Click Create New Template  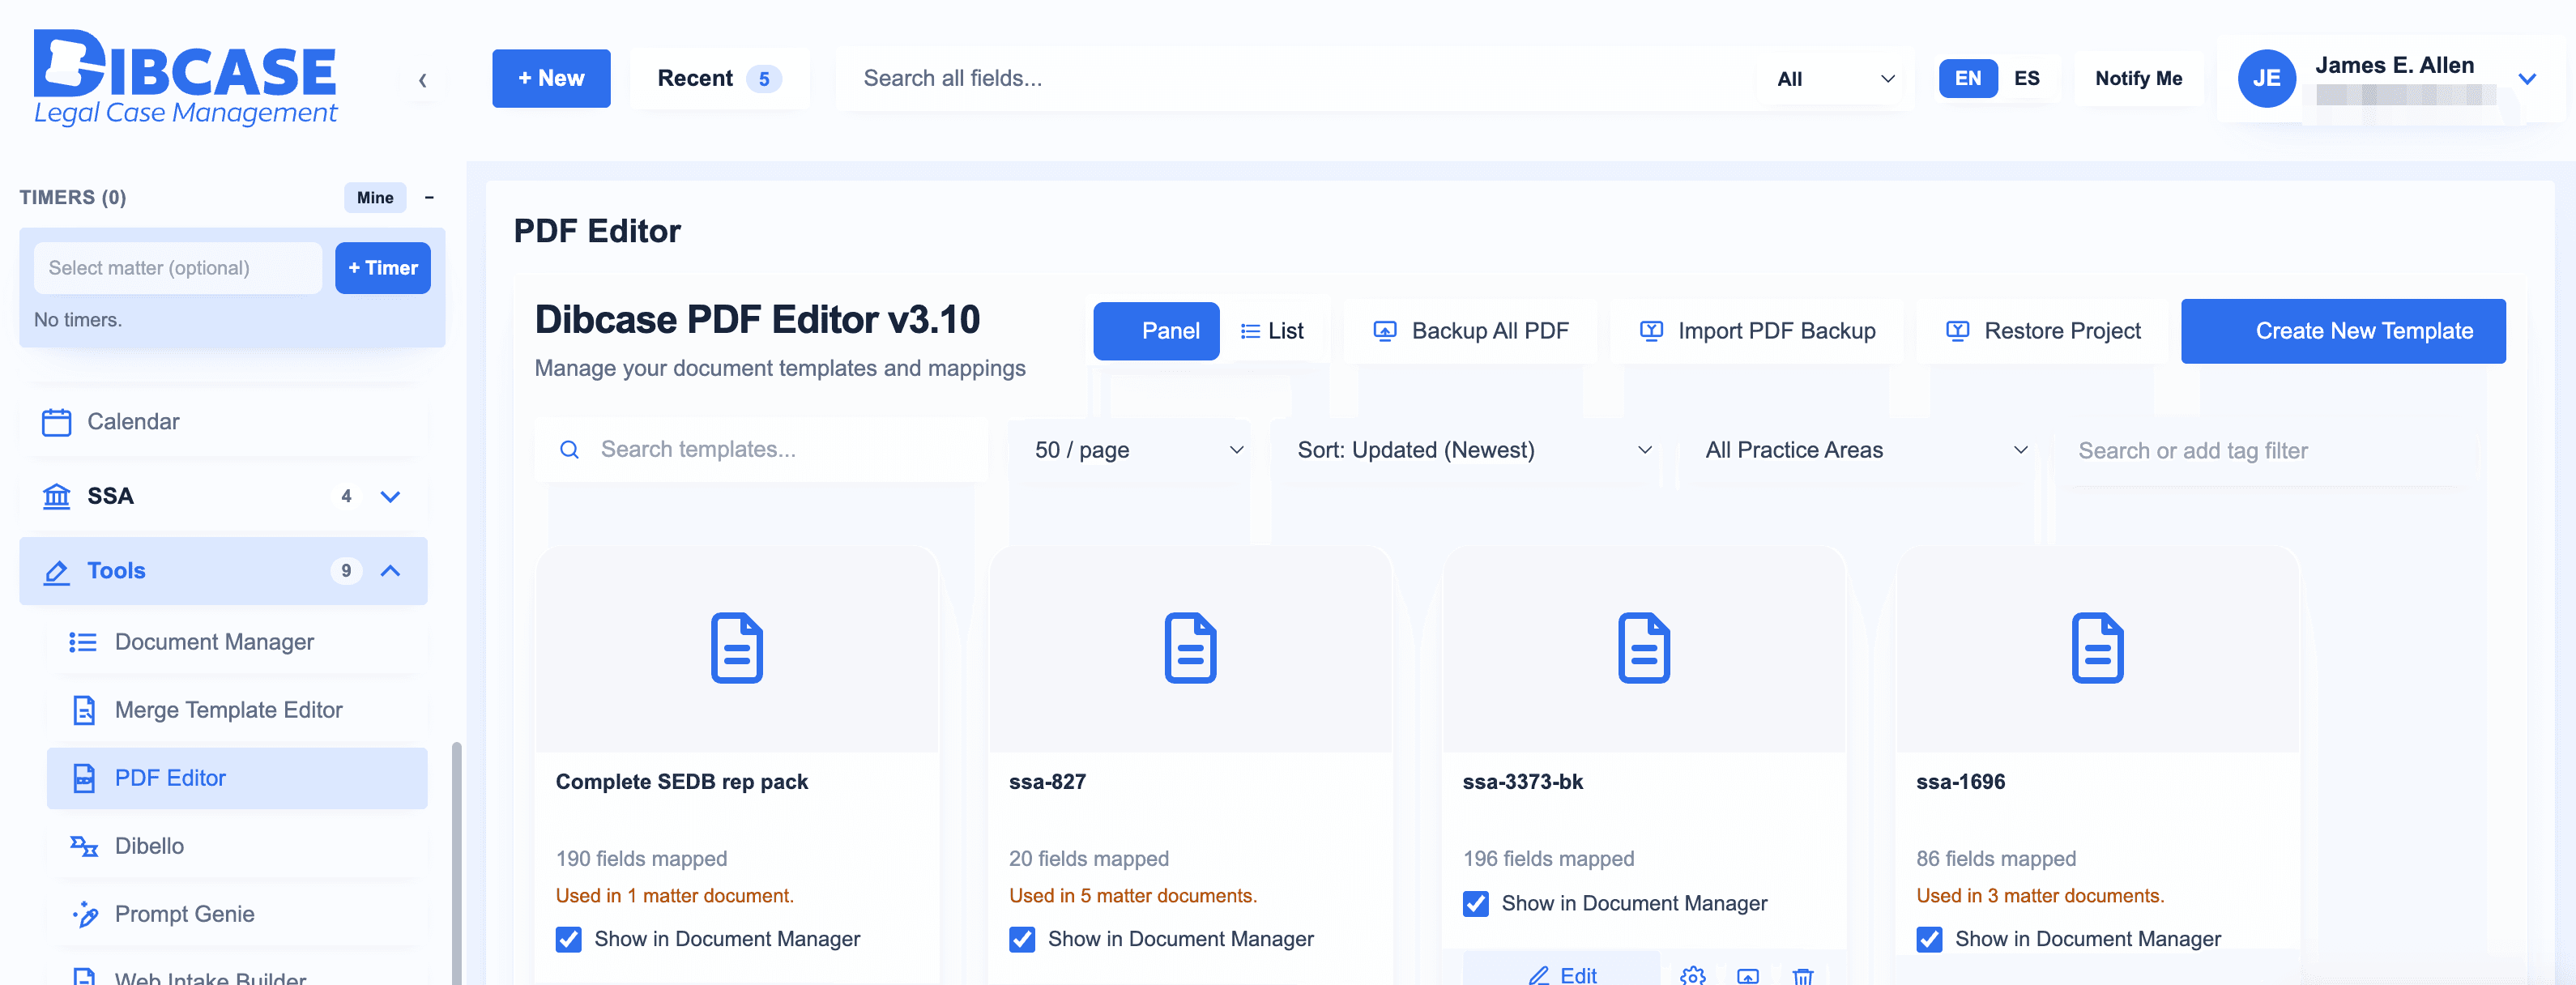tap(2343, 331)
